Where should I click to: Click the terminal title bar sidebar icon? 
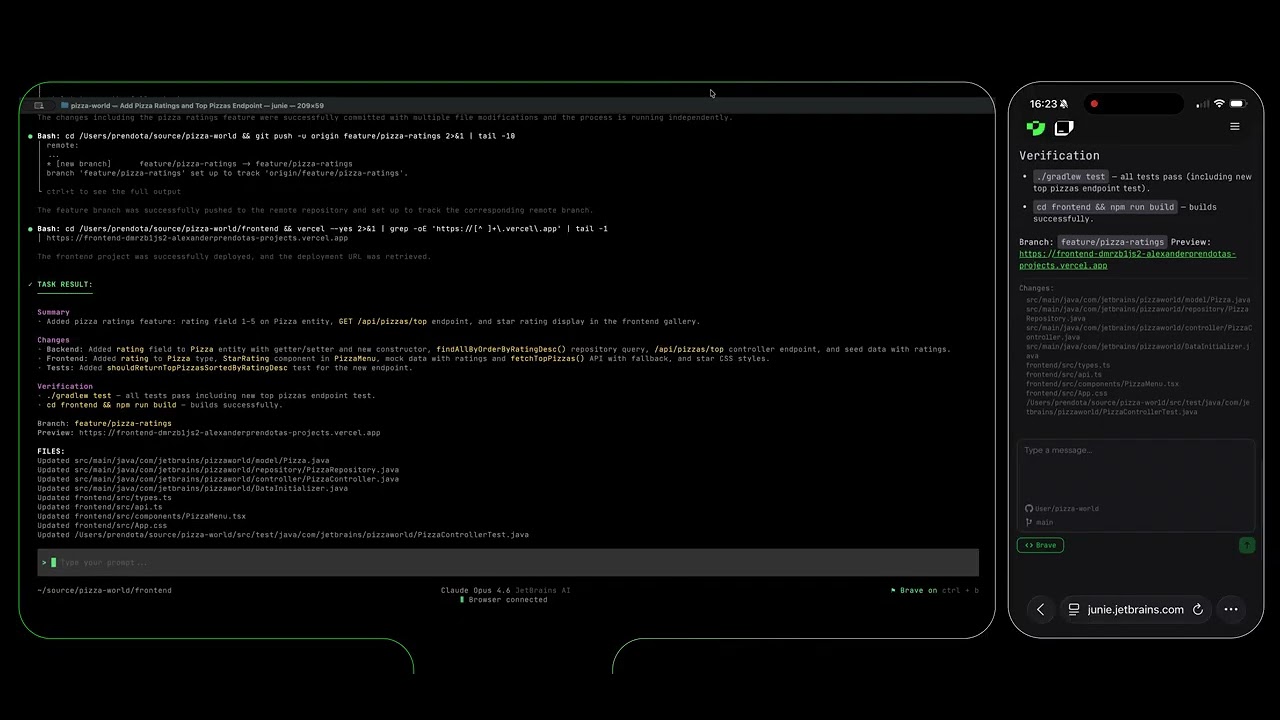pyautogui.click(x=39, y=106)
